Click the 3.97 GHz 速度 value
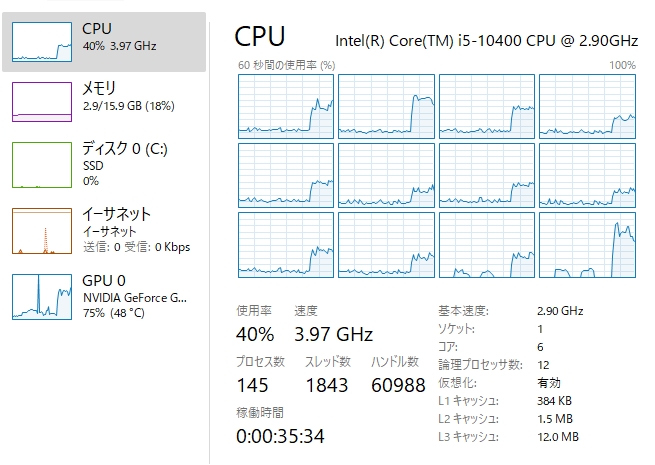 pyautogui.click(x=333, y=333)
